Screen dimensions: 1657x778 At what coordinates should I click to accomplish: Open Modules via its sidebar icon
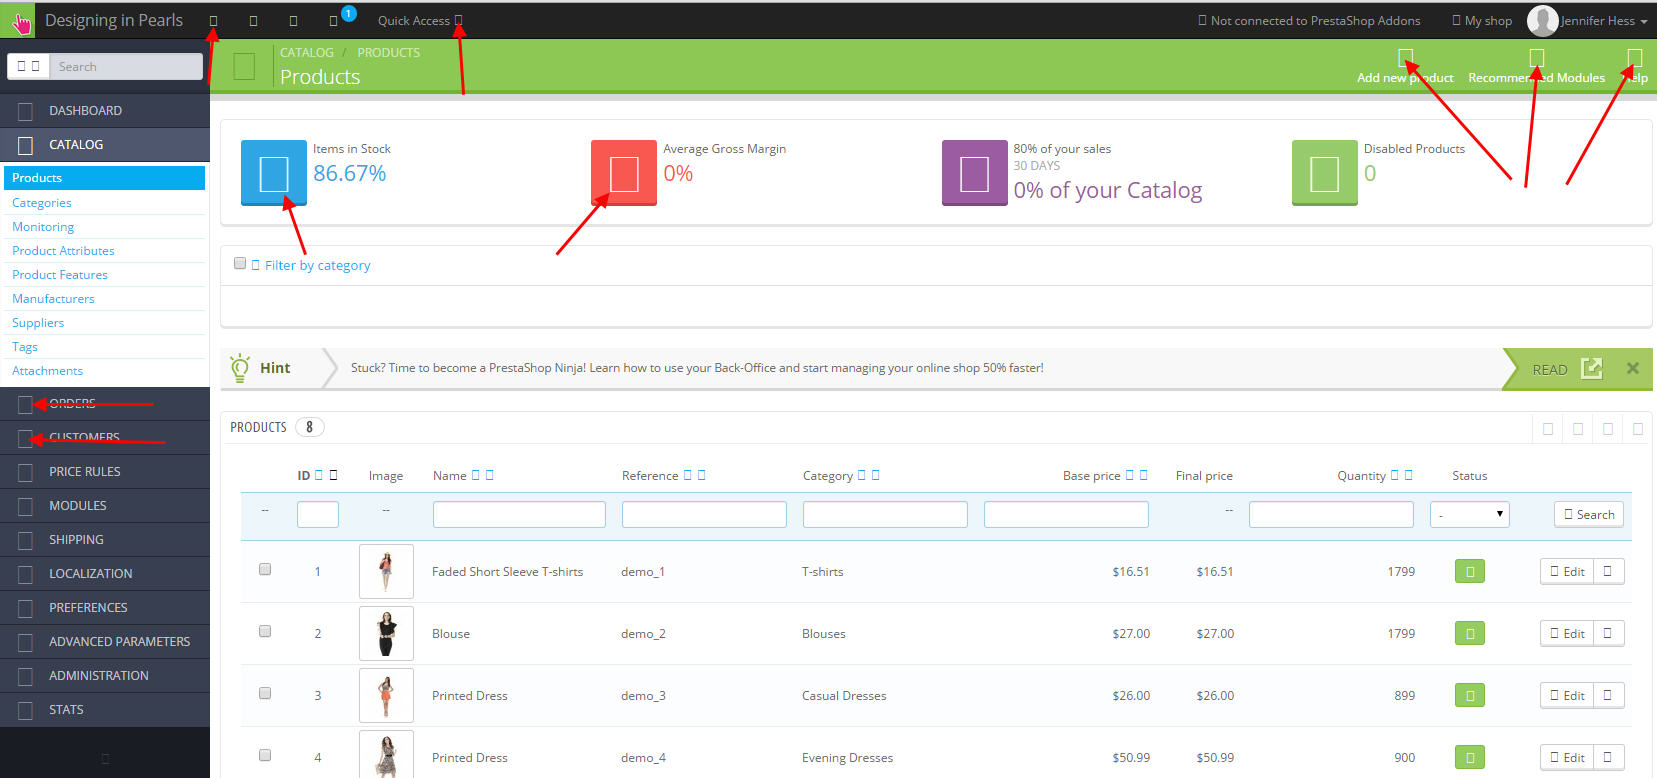26,506
